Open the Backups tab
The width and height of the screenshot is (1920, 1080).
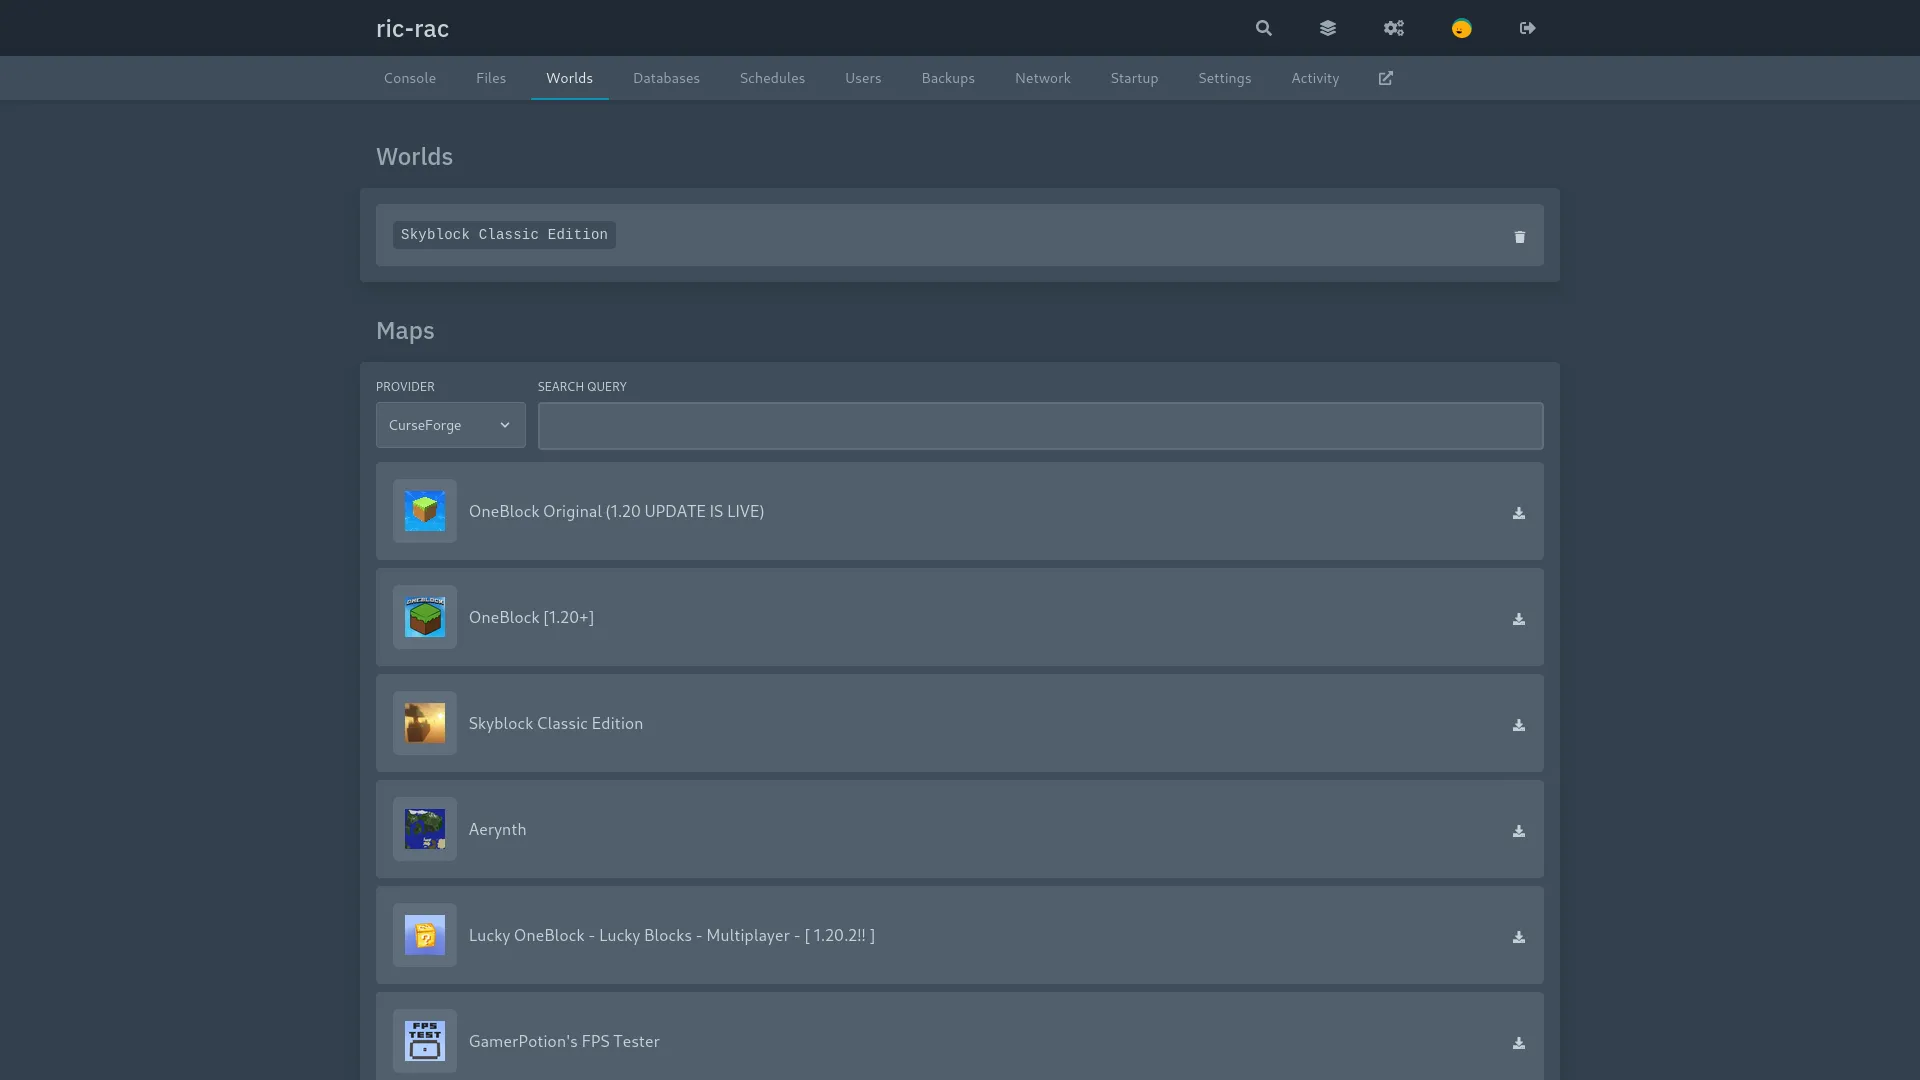(x=947, y=78)
